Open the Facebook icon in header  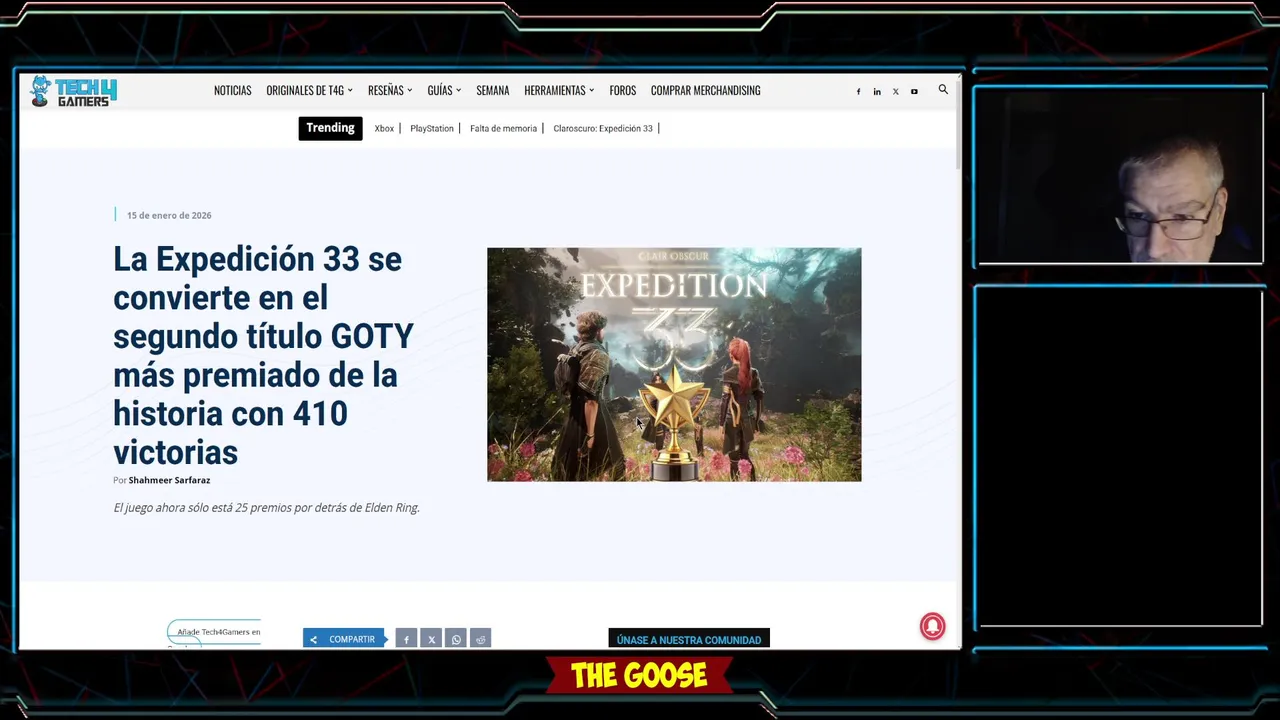click(x=858, y=91)
